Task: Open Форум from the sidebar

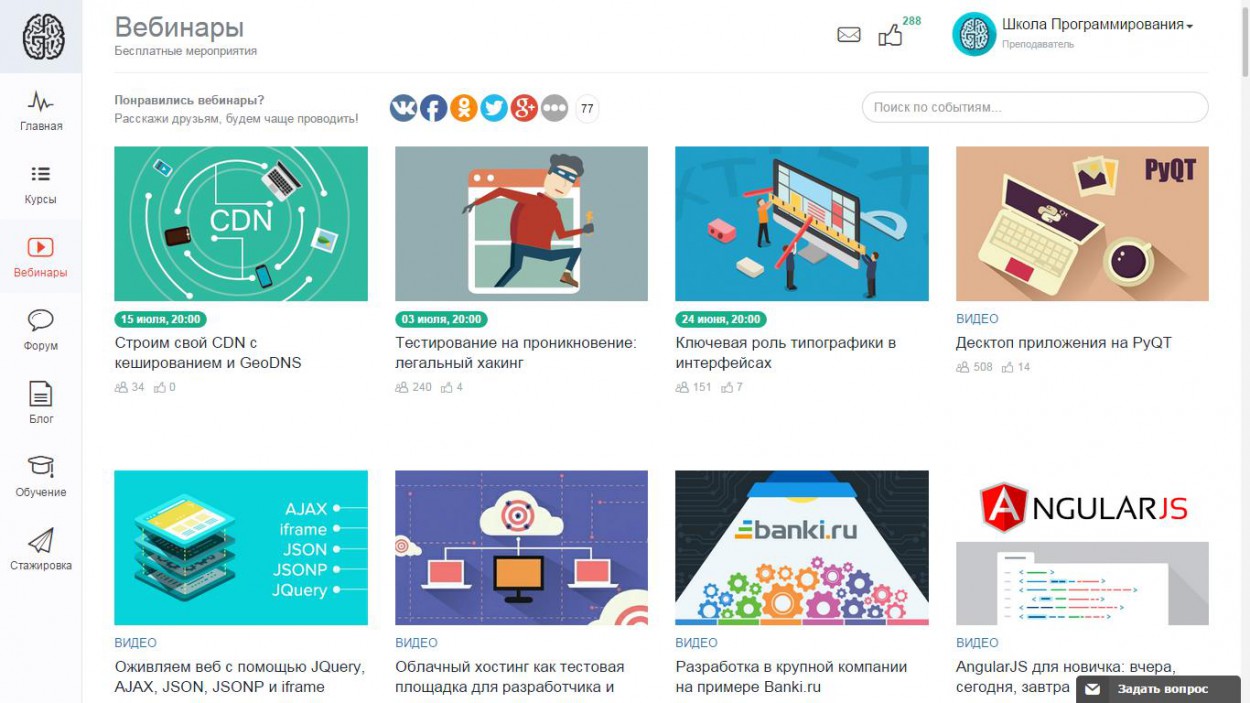Action: [x=41, y=330]
